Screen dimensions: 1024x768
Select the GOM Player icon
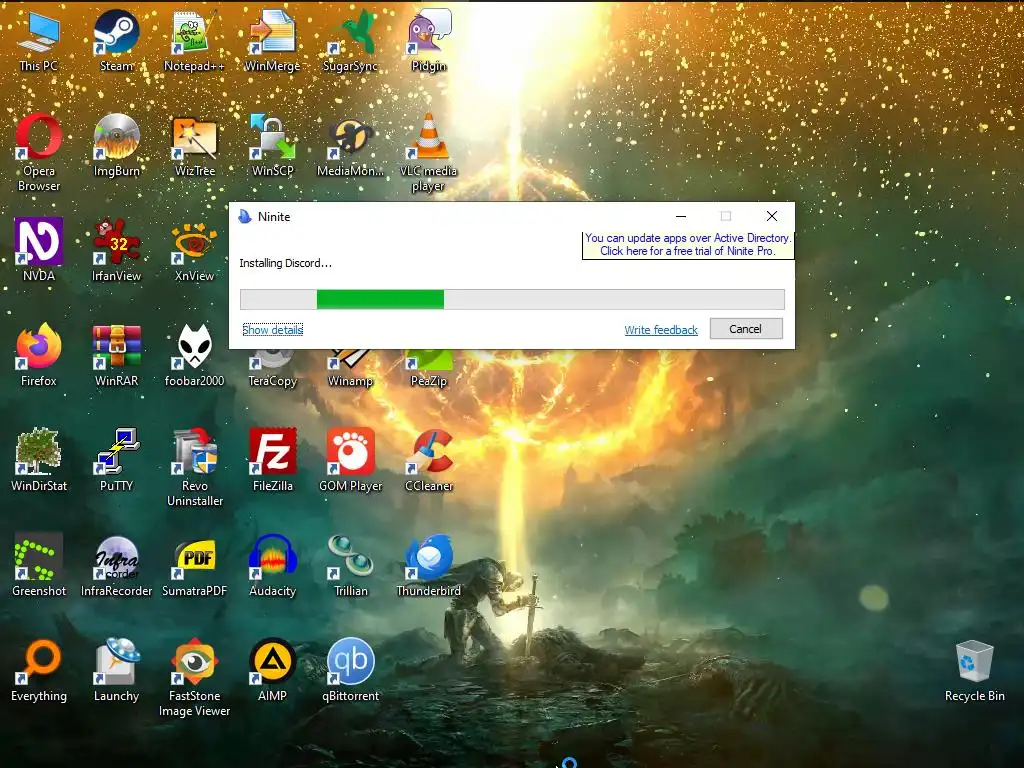pyautogui.click(x=350, y=460)
